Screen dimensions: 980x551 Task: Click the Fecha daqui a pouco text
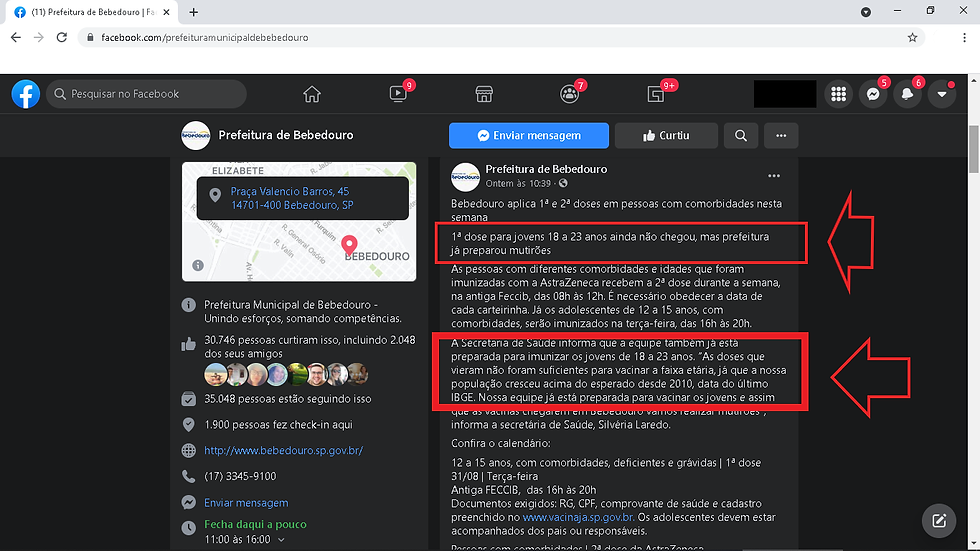tap(255, 525)
